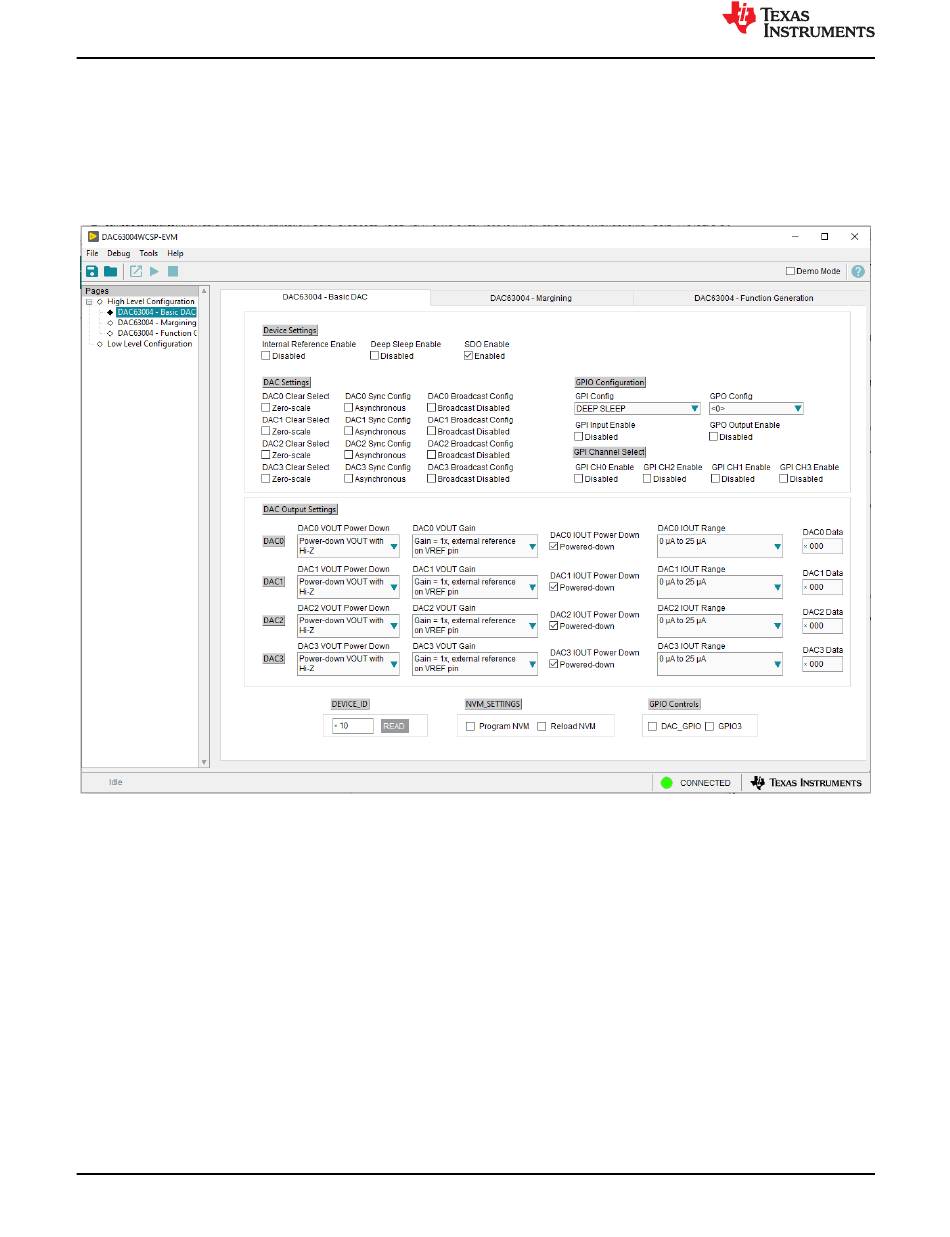This screenshot has height=1237, width=950.
Task: Toggle DAC2 Broadcast Config checkbox
Action: pyautogui.click(x=432, y=455)
